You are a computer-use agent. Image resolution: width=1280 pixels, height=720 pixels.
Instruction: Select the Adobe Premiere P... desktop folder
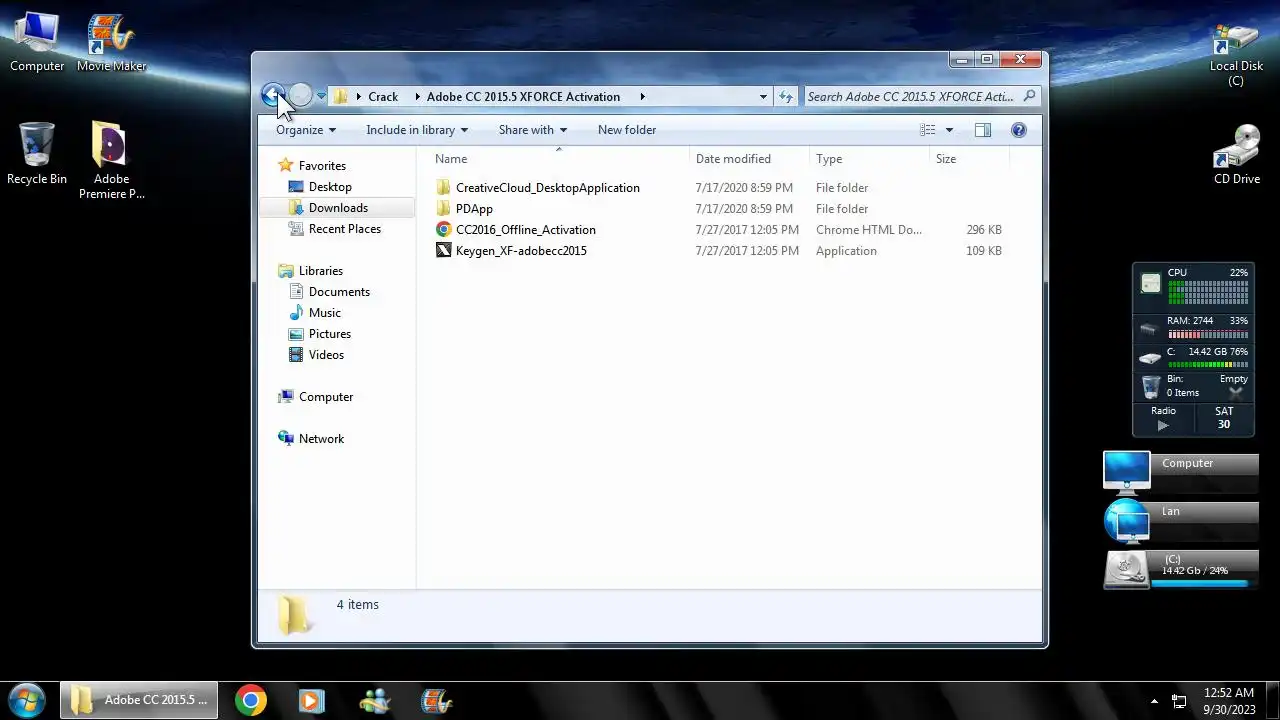pyautogui.click(x=111, y=161)
